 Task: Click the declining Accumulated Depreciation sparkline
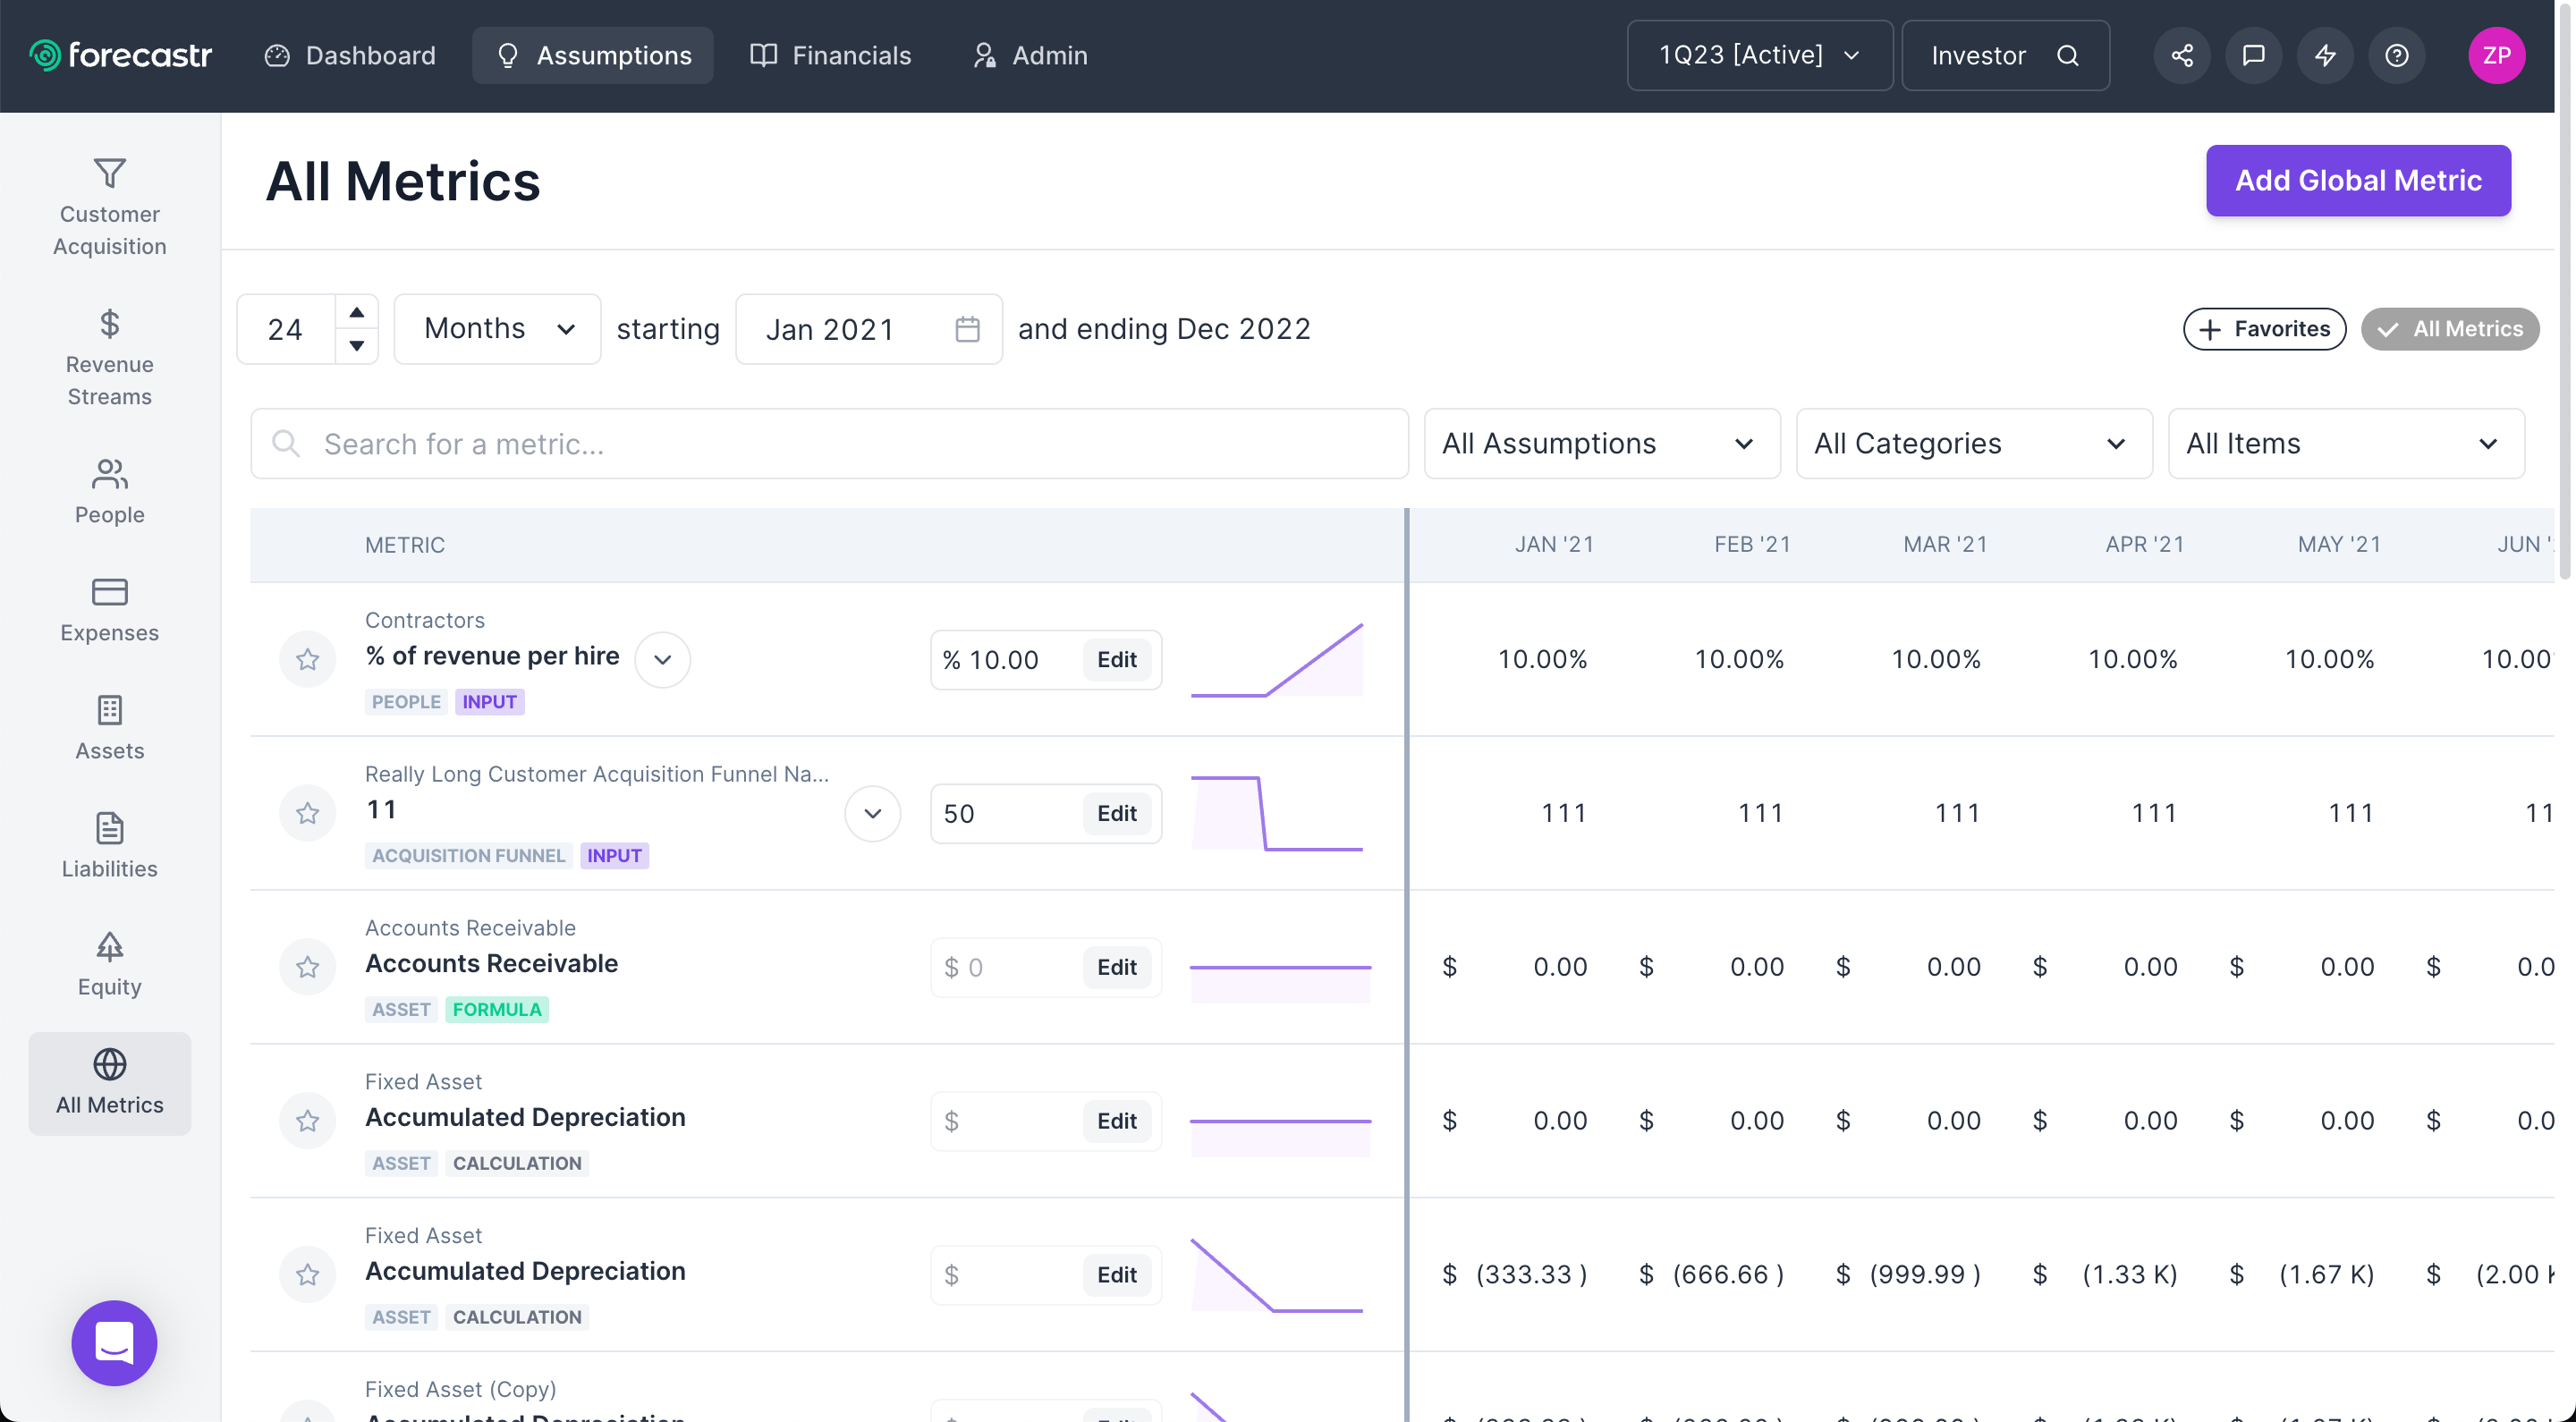(x=1277, y=1275)
